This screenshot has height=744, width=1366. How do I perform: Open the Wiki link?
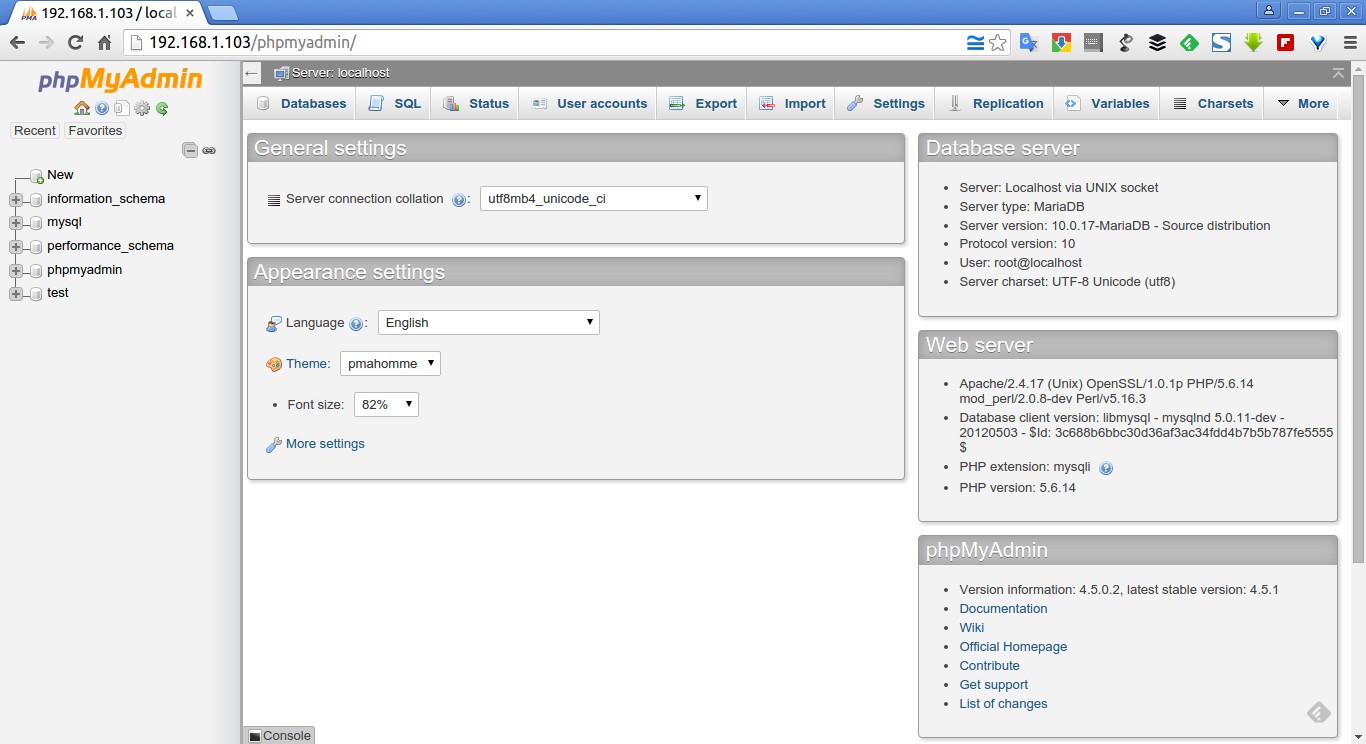coord(971,628)
